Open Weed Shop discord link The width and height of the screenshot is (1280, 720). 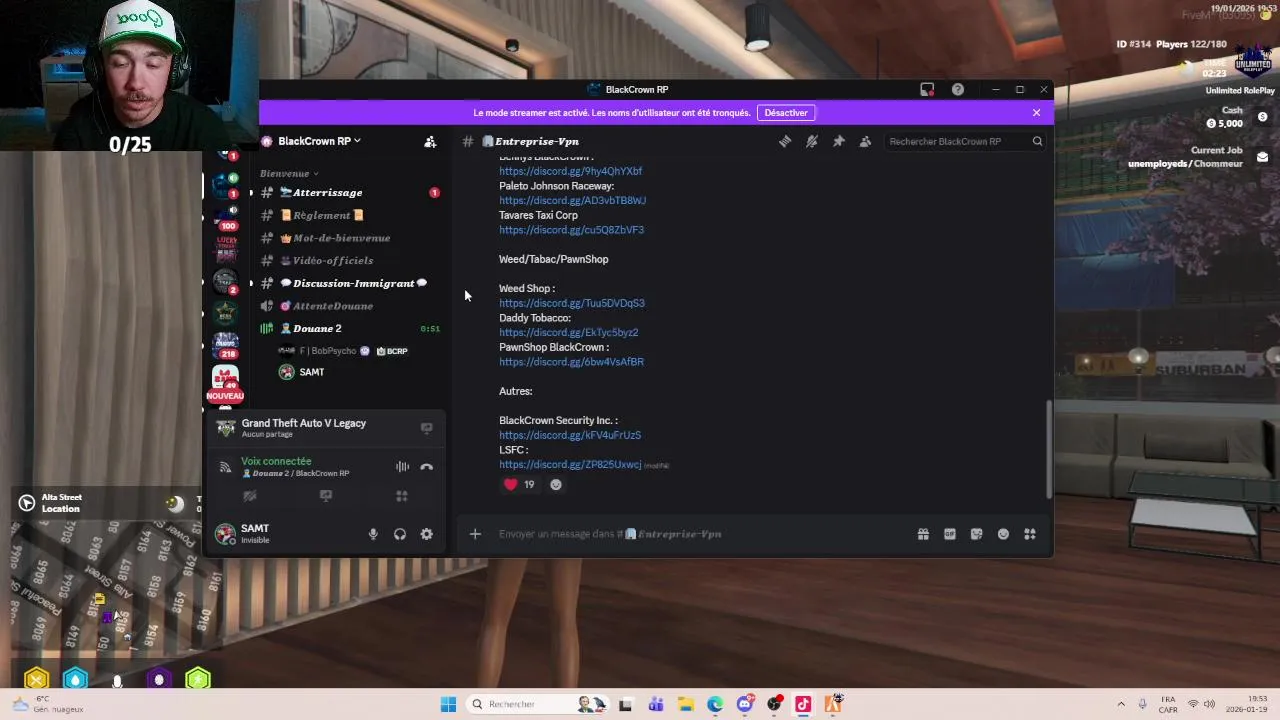click(572, 303)
